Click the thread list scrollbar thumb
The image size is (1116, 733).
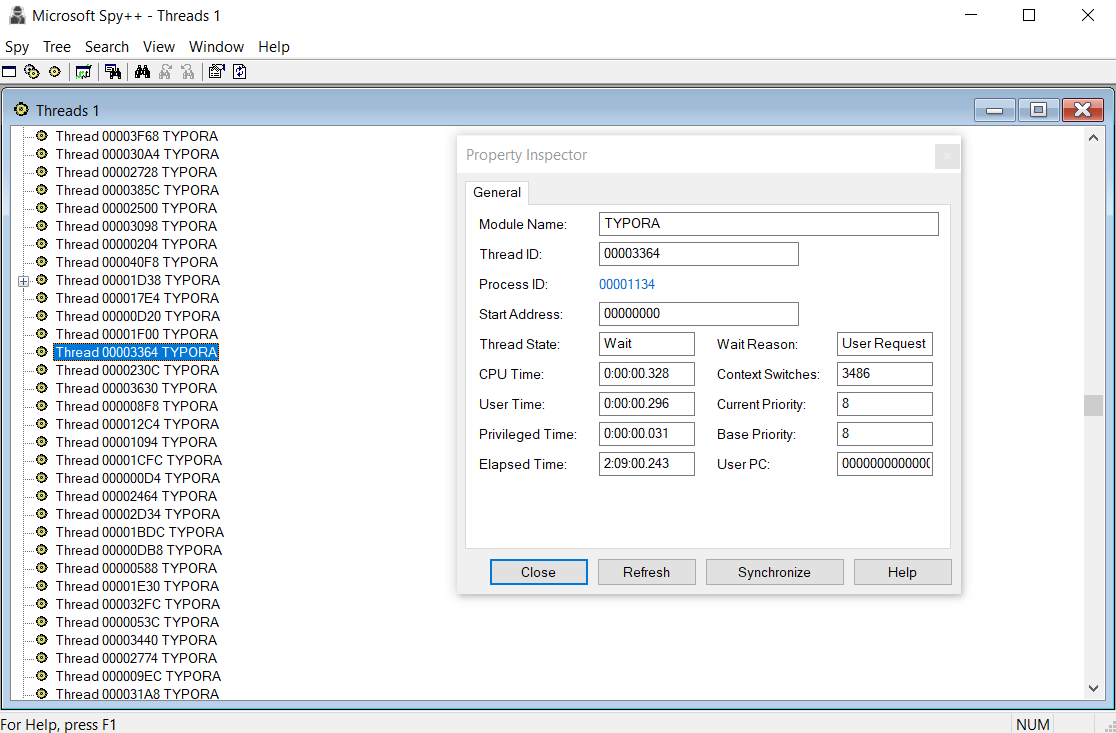[x=1093, y=405]
